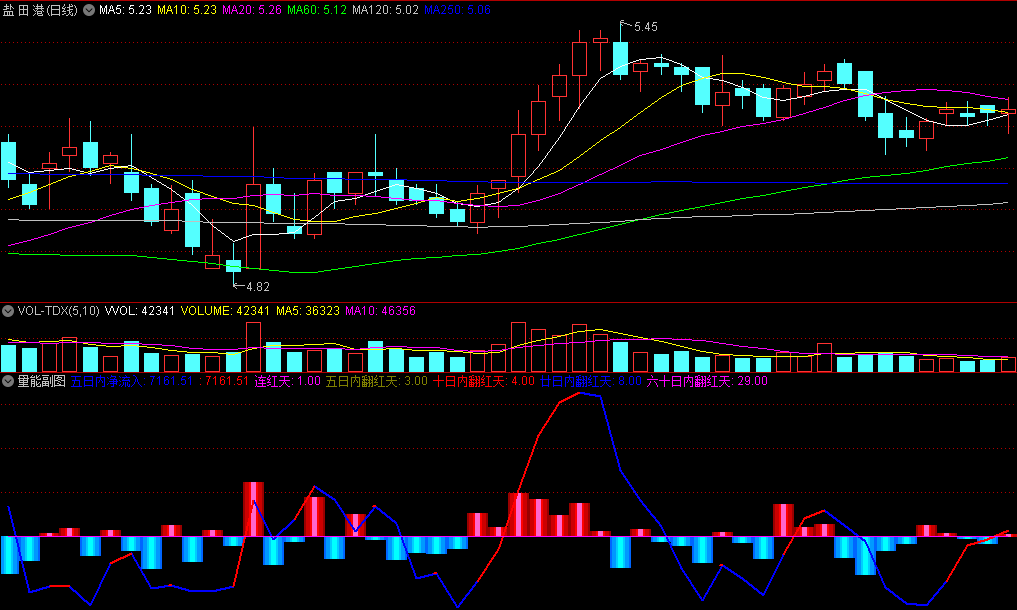Click the volume MA10: 46356 label
Image resolution: width=1017 pixels, height=610 pixels.
(380, 311)
